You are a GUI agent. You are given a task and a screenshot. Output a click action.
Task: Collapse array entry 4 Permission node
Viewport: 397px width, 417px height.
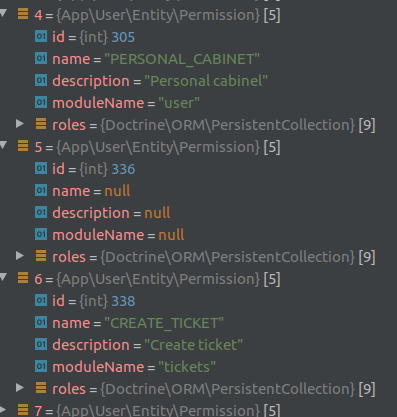point(3,13)
